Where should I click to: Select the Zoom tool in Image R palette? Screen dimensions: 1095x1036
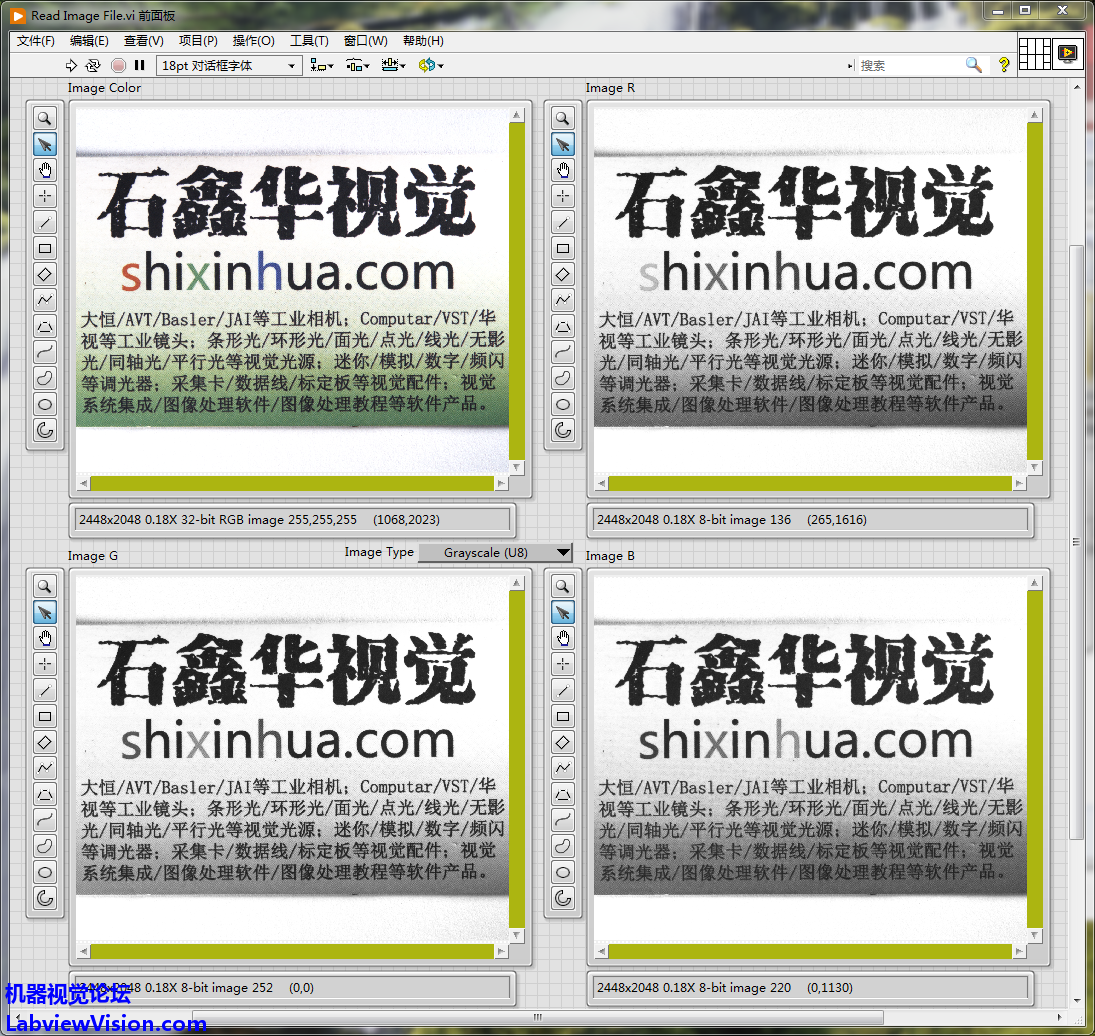pos(563,118)
